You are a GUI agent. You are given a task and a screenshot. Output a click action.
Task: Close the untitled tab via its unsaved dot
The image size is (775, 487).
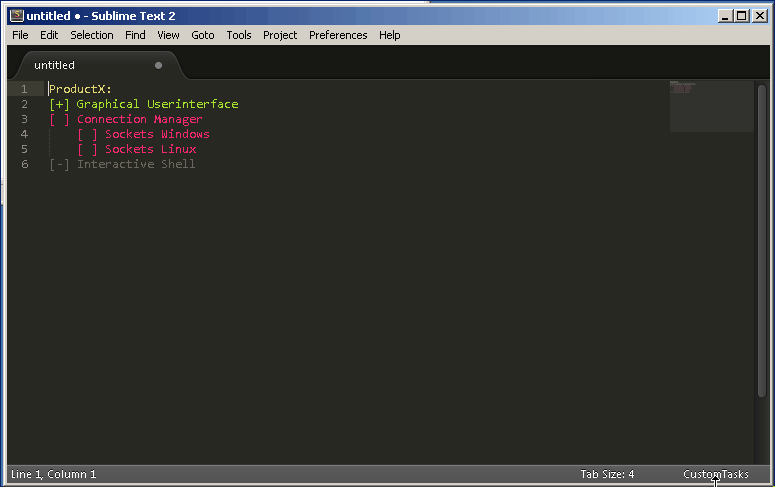pyautogui.click(x=158, y=65)
